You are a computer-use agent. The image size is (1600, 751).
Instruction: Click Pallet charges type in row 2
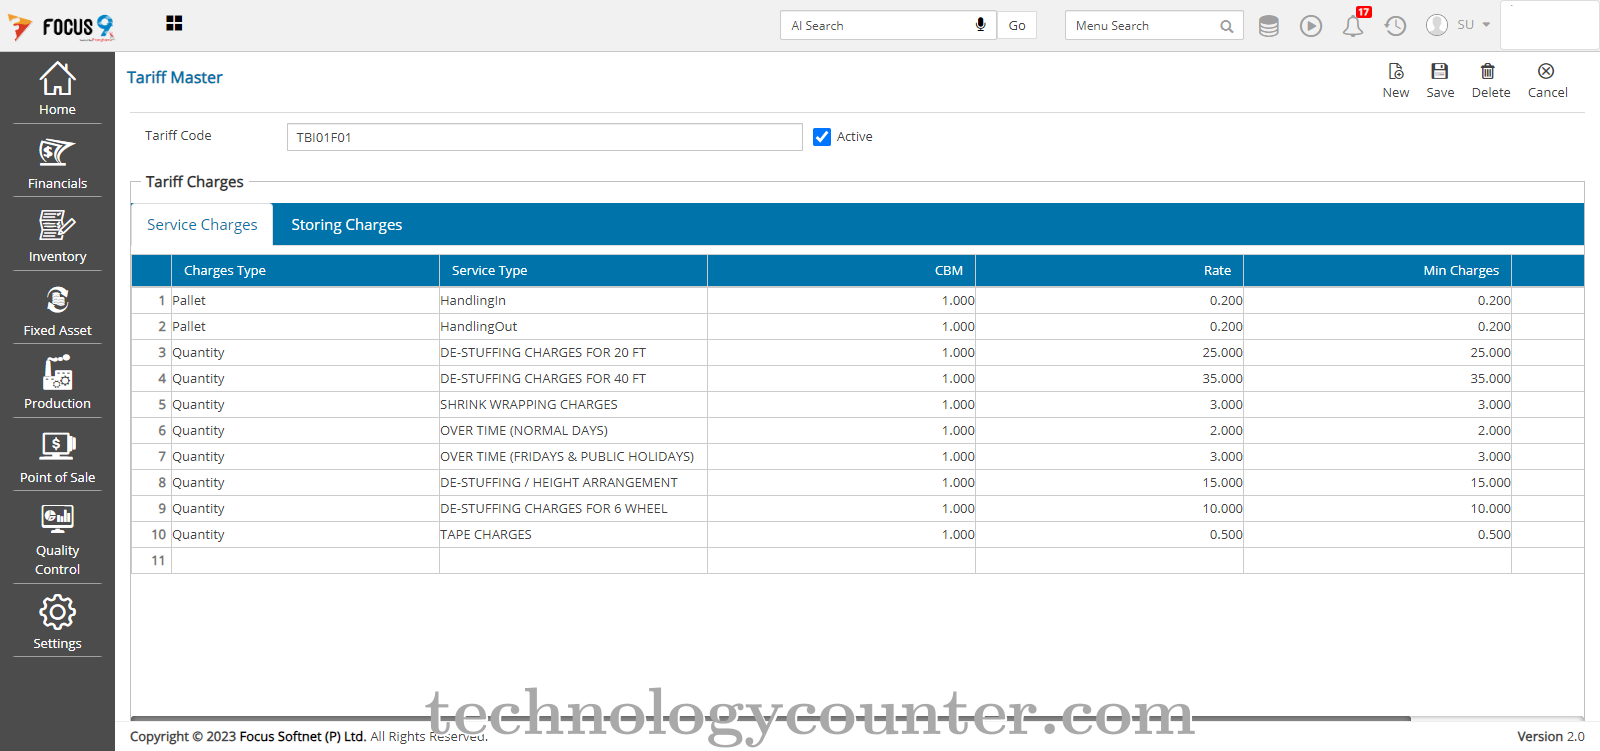[x=305, y=326]
